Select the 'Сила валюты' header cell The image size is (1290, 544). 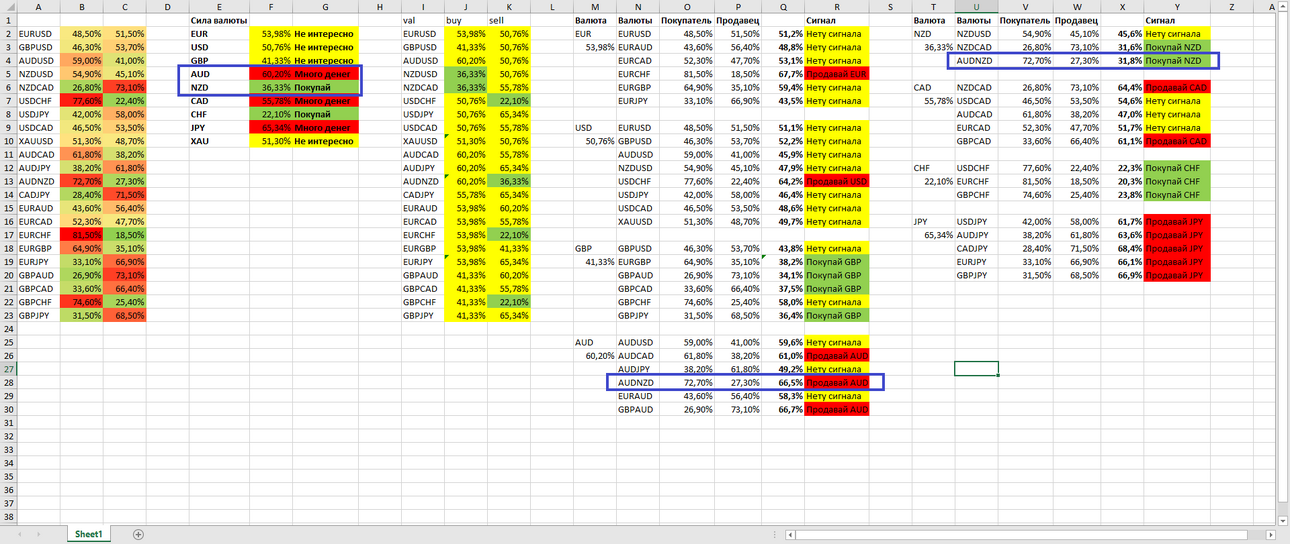click(219, 20)
